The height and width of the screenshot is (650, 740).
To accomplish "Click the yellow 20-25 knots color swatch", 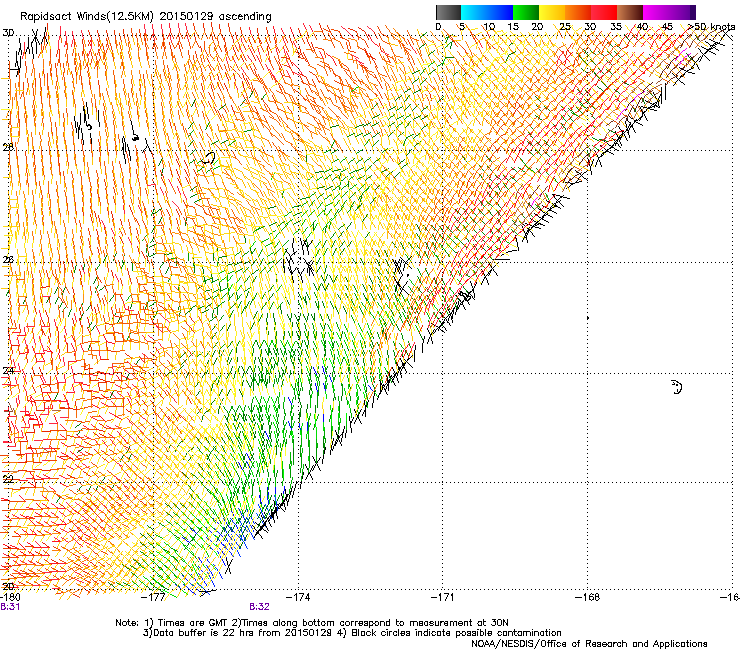I will click(552, 12).
